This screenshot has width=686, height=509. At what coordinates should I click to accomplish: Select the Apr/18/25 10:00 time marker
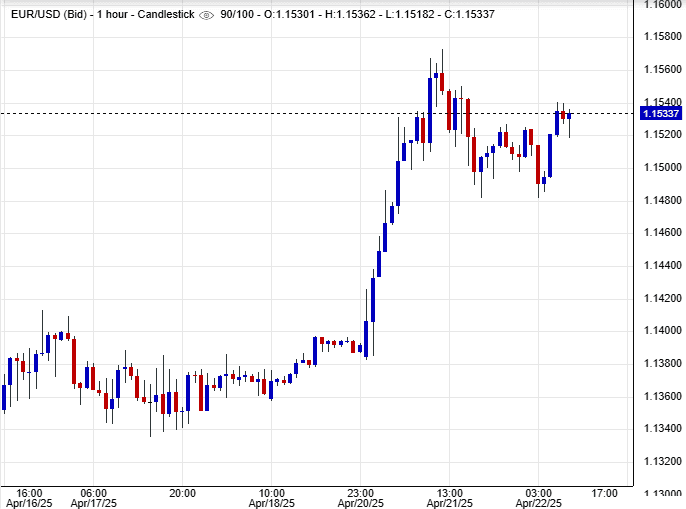[271, 499]
